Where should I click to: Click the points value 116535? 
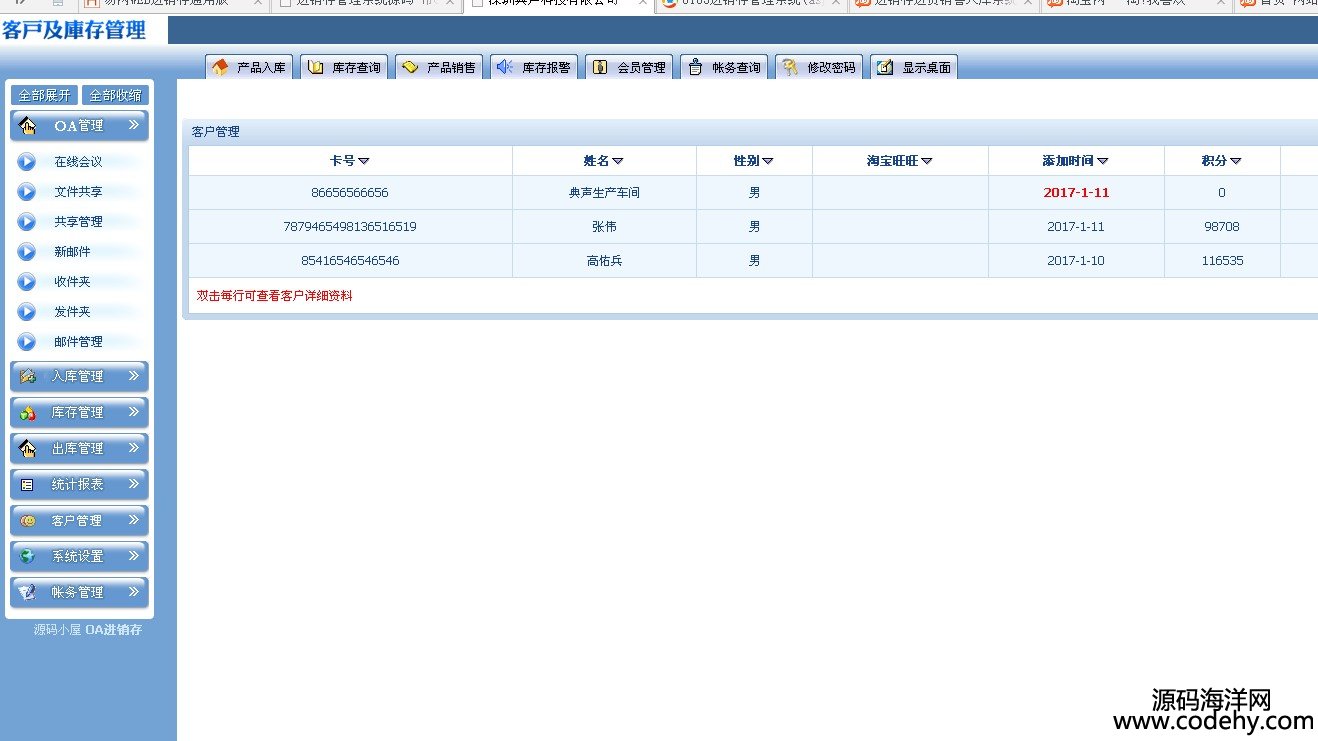pos(1222,261)
